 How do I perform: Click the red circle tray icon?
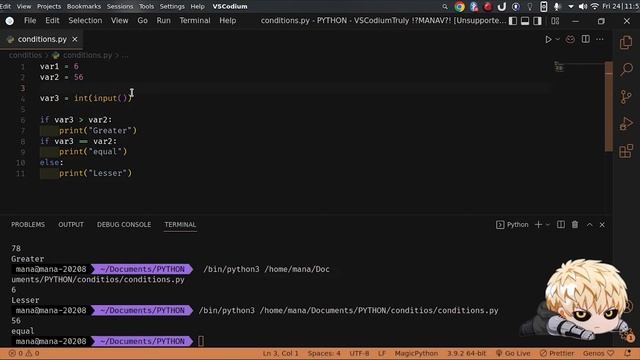click(x=488, y=7)
